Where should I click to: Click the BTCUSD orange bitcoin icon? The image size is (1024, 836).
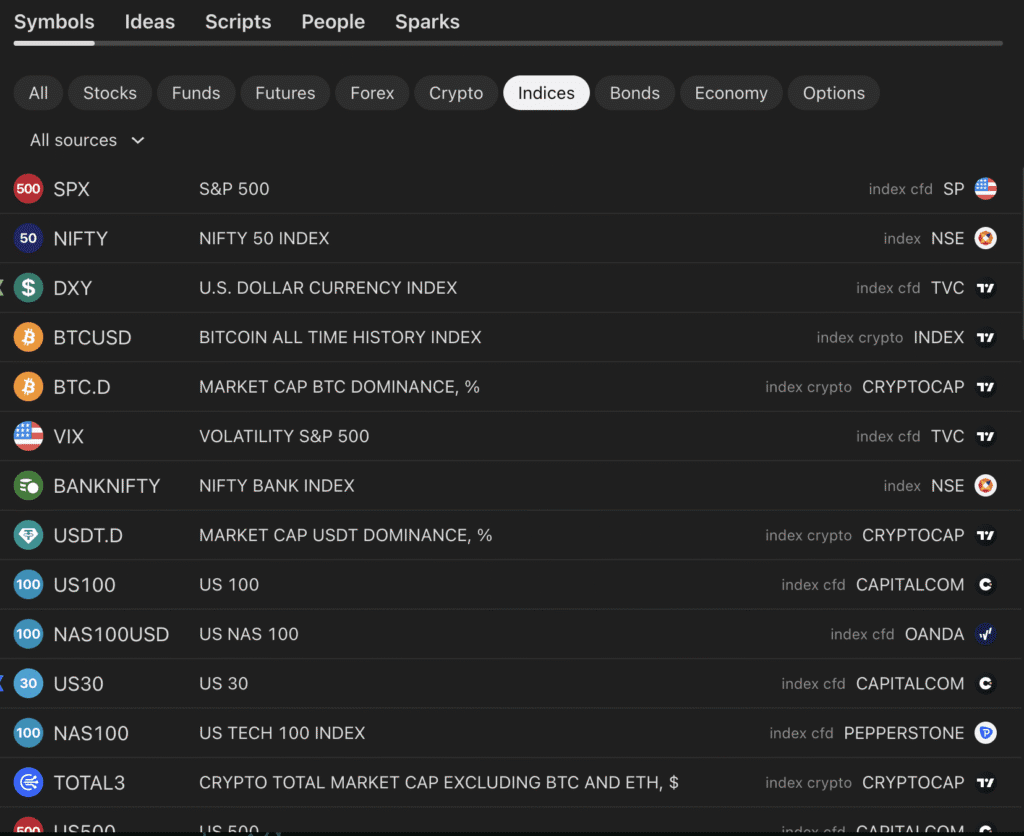[28, 337]
